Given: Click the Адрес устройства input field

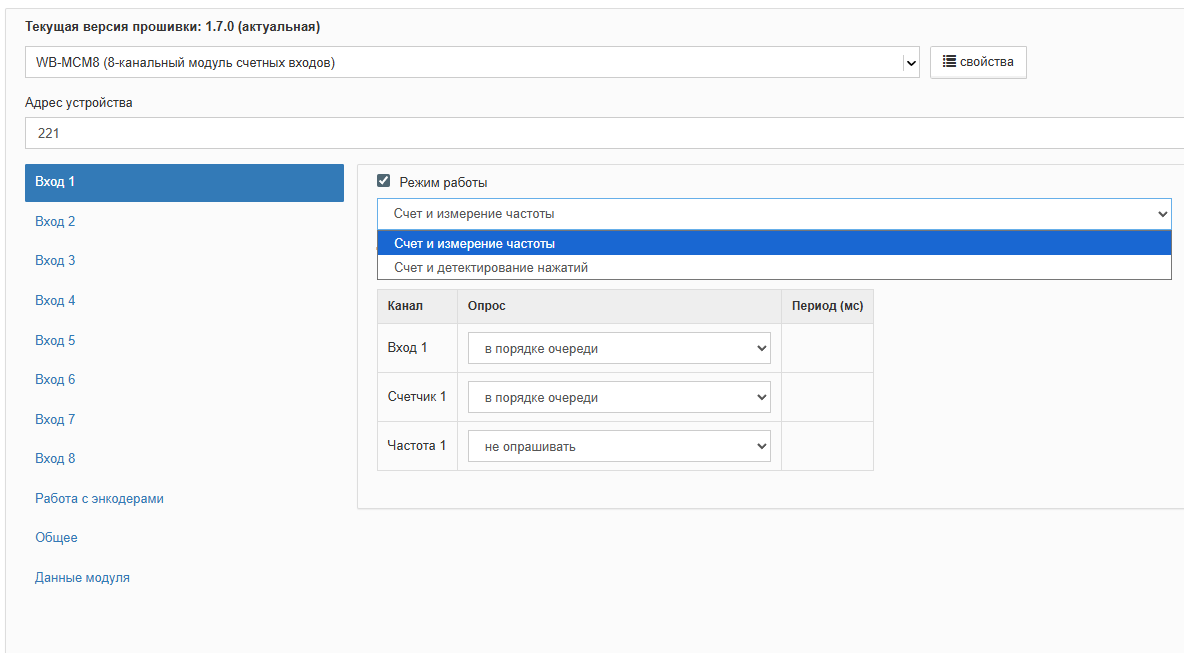Looking at the screenshot, I should [600, 133].
